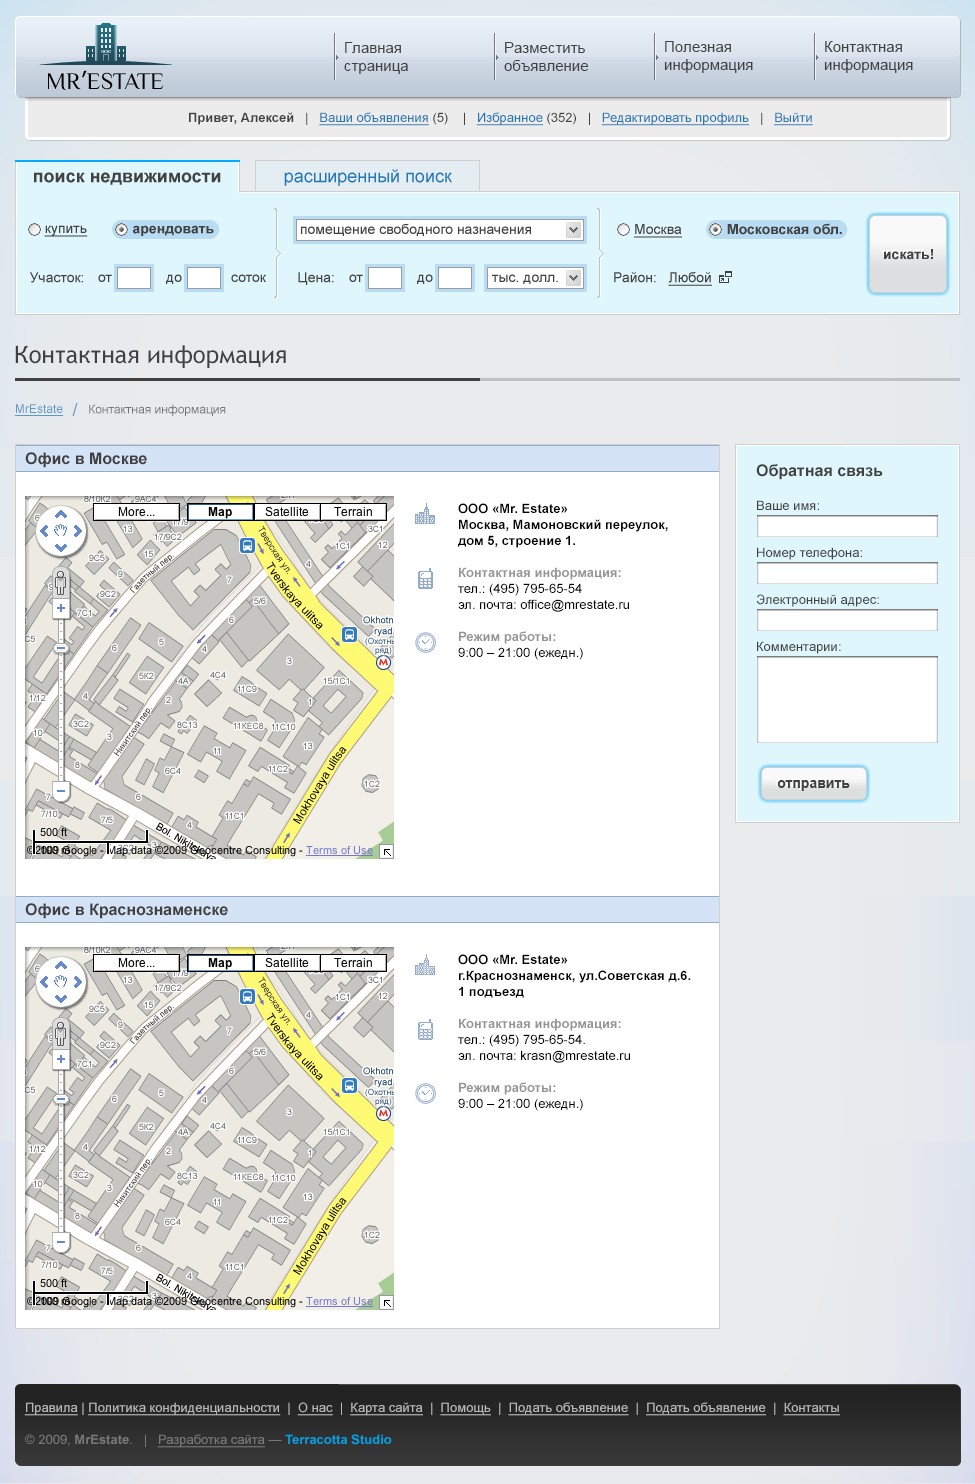975x1484 pixels.
Task: Select the Москва radio button
Action: [623, 229]
